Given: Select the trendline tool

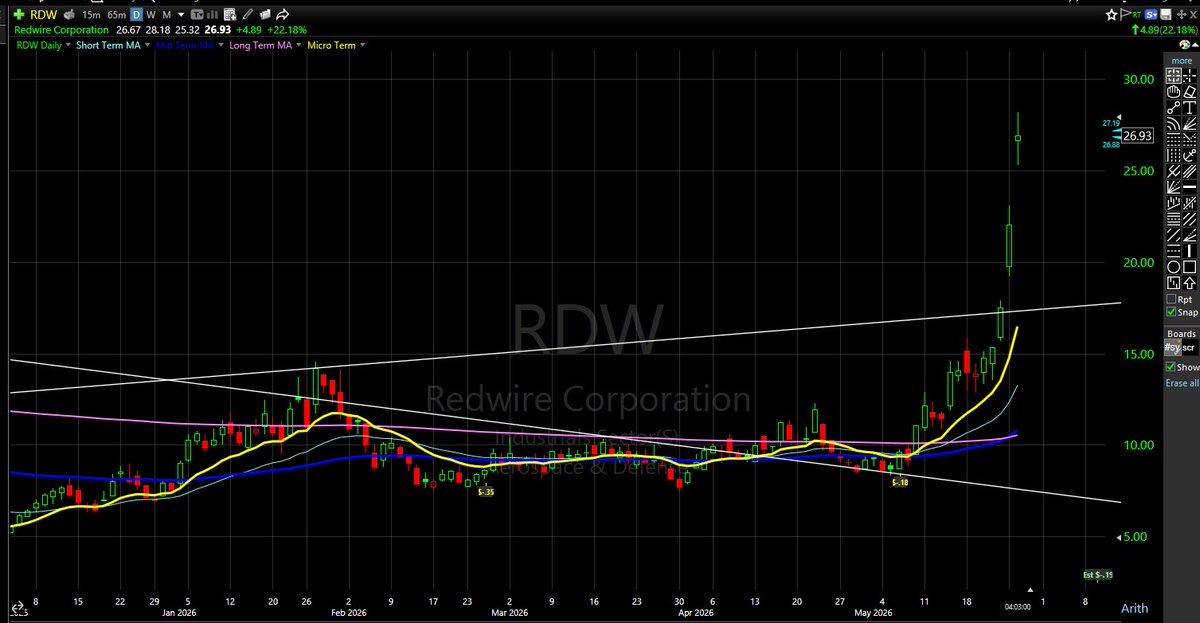Looking at the screenshot, I should [1174, 108].
